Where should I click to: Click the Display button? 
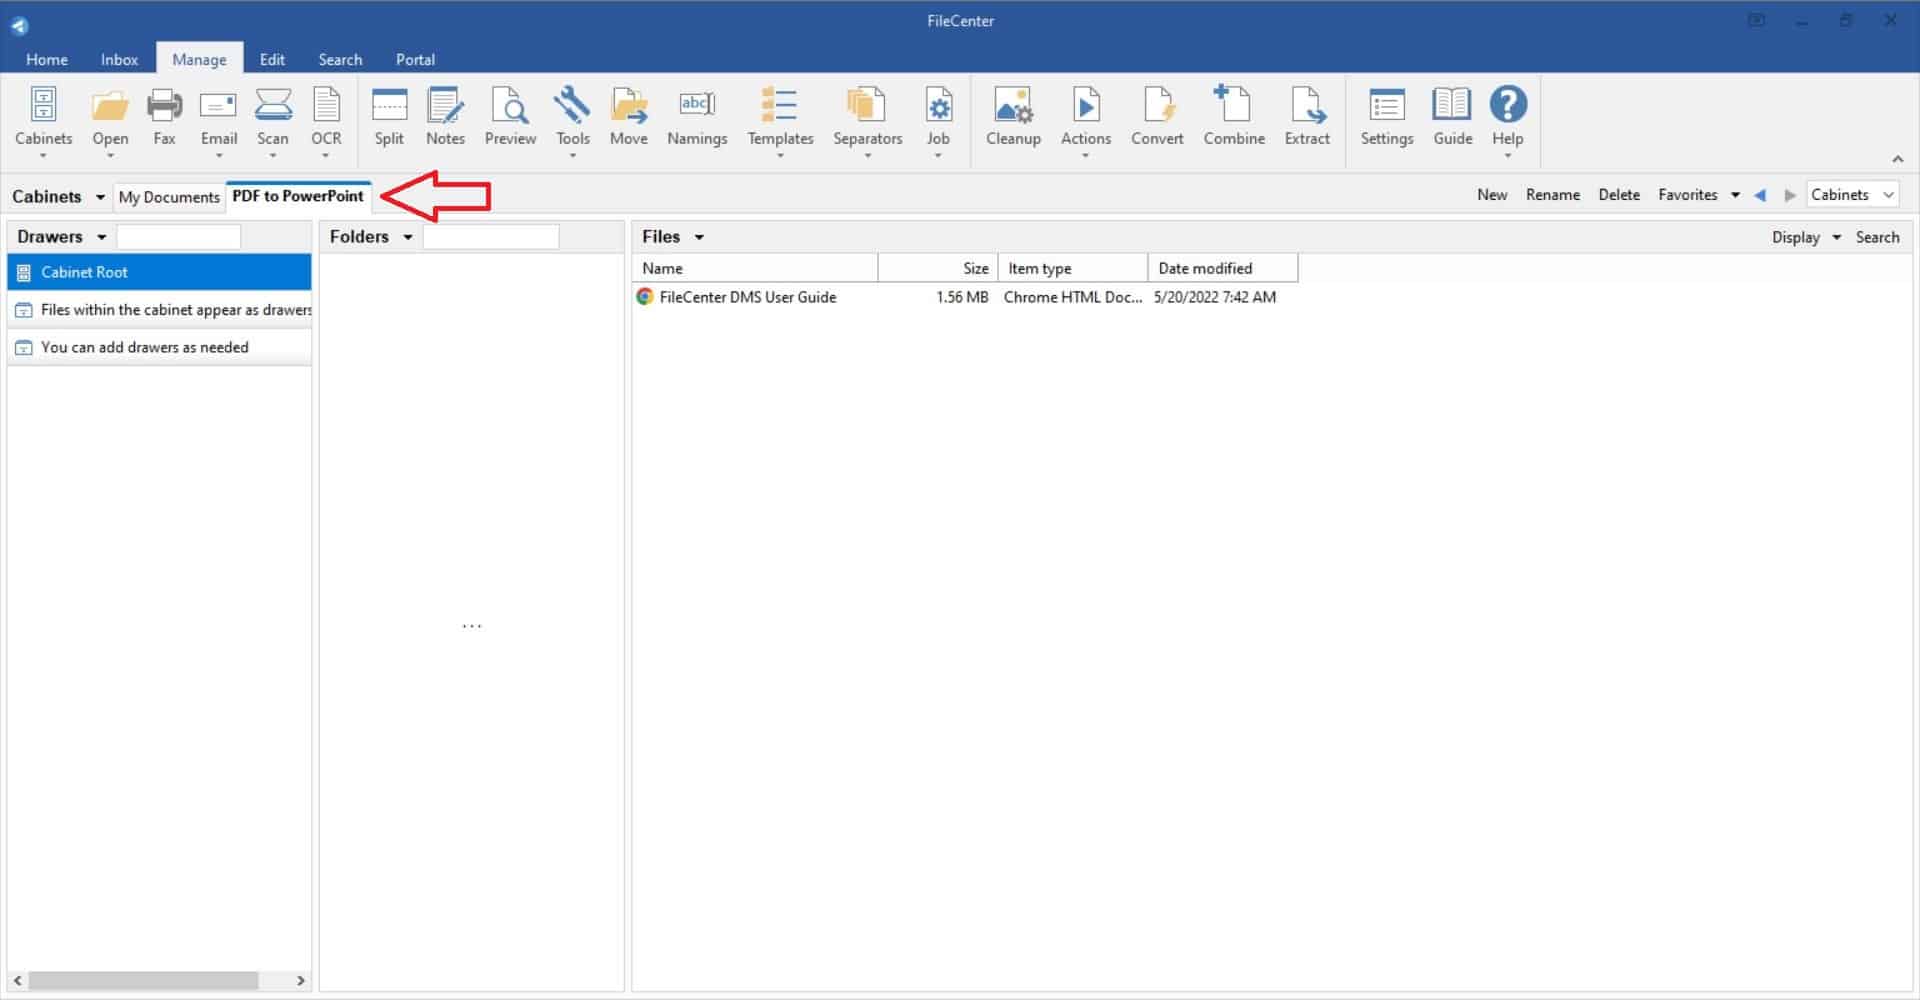click(1795, 237)
